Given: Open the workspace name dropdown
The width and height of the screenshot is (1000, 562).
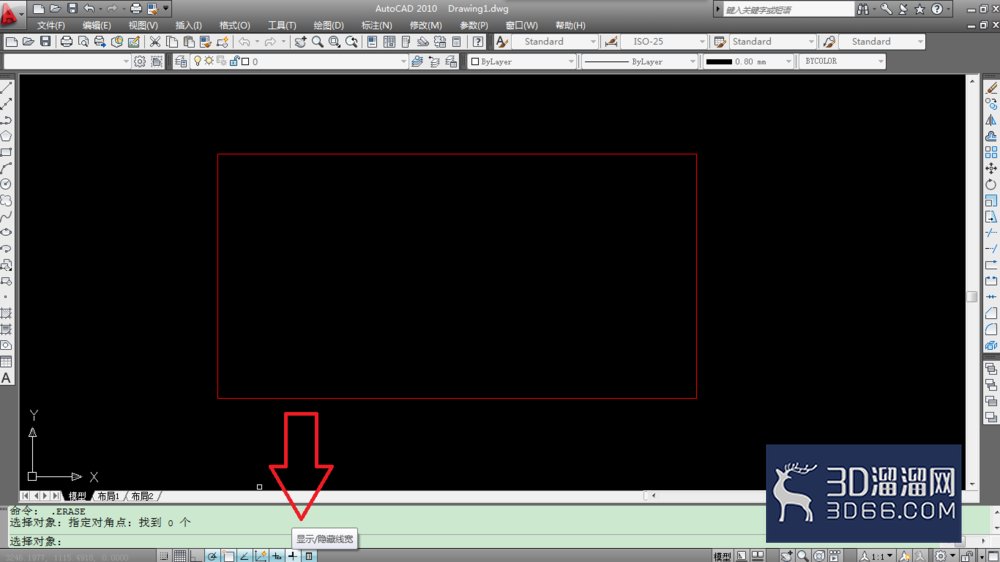Looking at the screenshot, I should (x=67, y=61).
